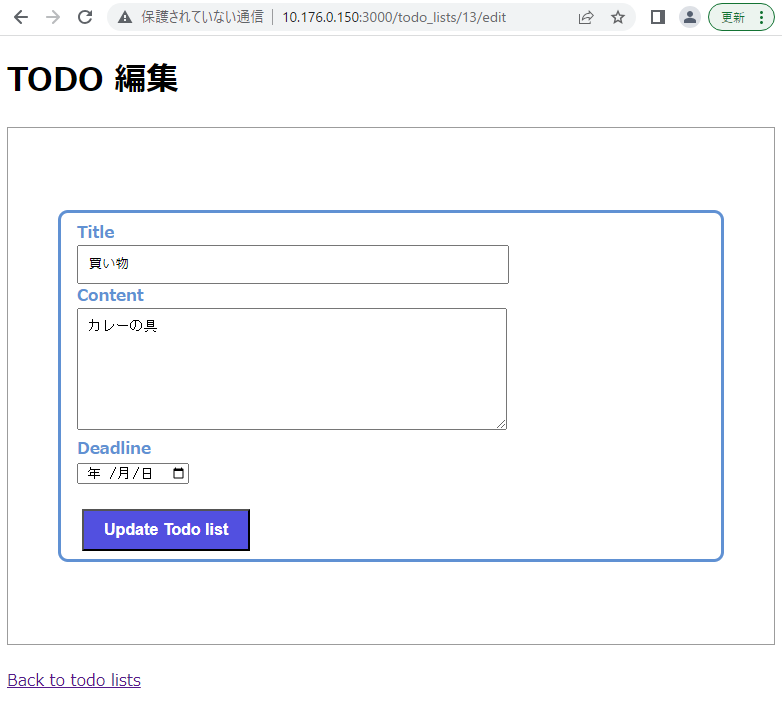The width and height of the screenshot is (782, 701).
Task: Click the not-secure warning triangle icon
Action: coord(125,17)
